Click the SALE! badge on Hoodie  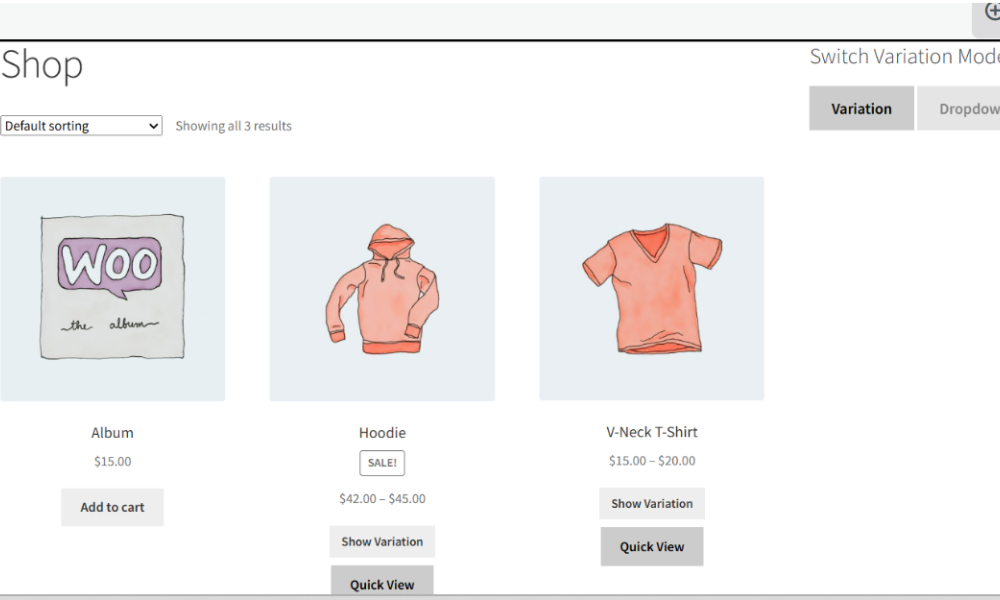382,462
